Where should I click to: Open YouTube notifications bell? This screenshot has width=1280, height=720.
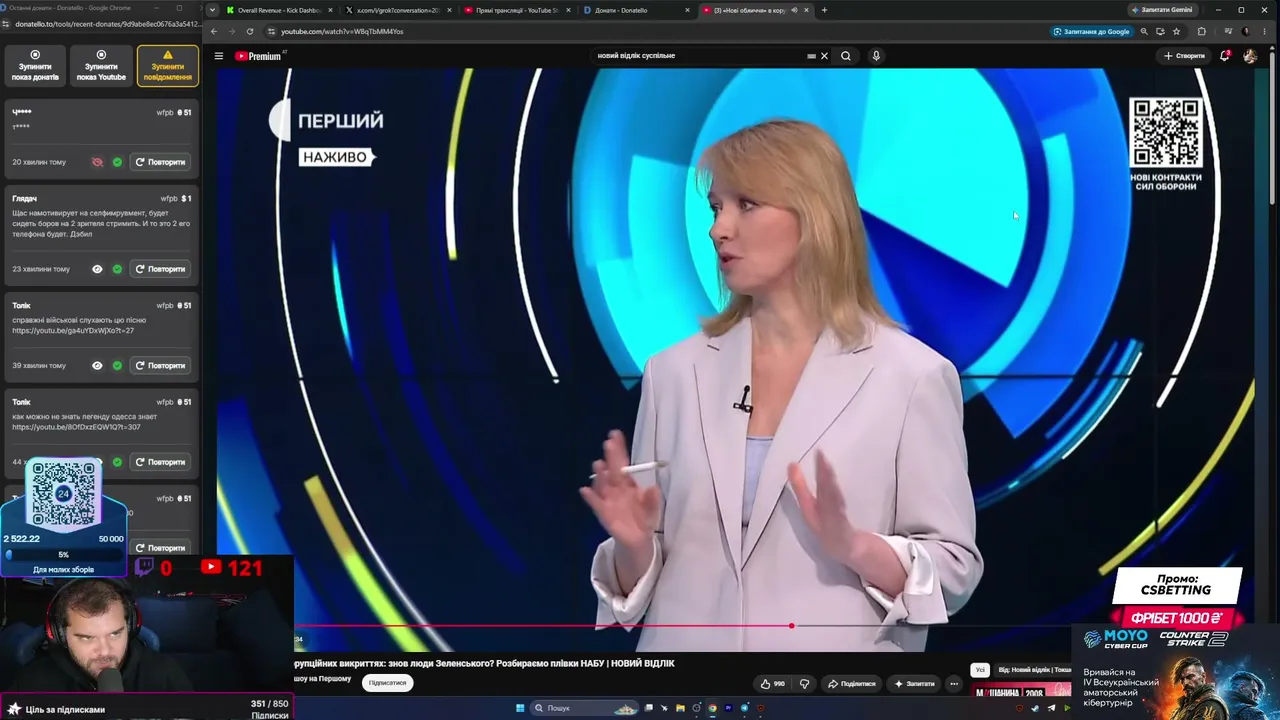(x=1224, y=56)
